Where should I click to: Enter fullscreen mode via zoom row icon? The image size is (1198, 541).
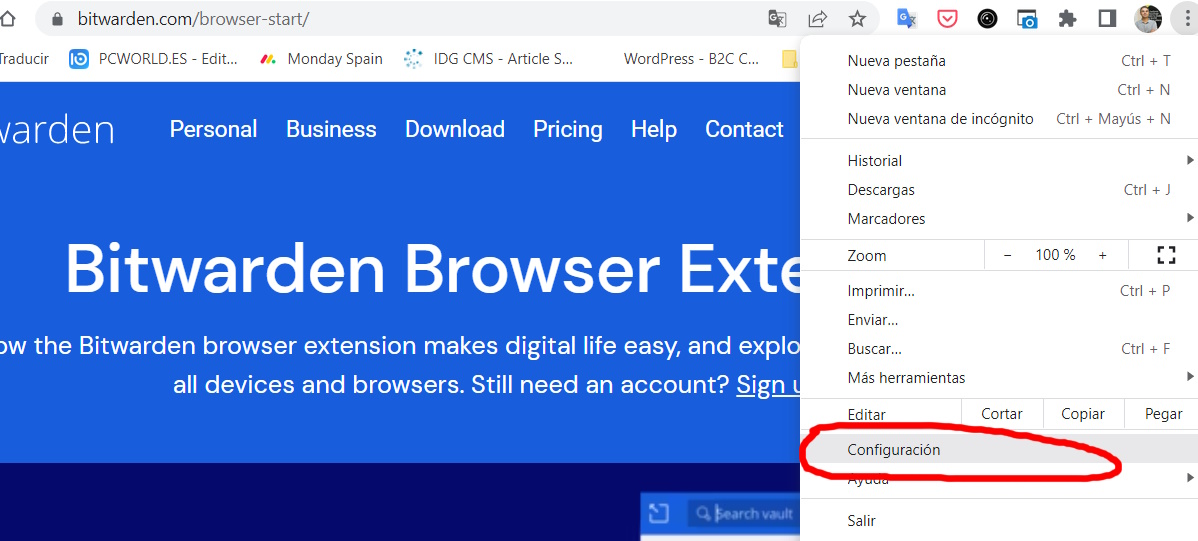coord(1166,255)
